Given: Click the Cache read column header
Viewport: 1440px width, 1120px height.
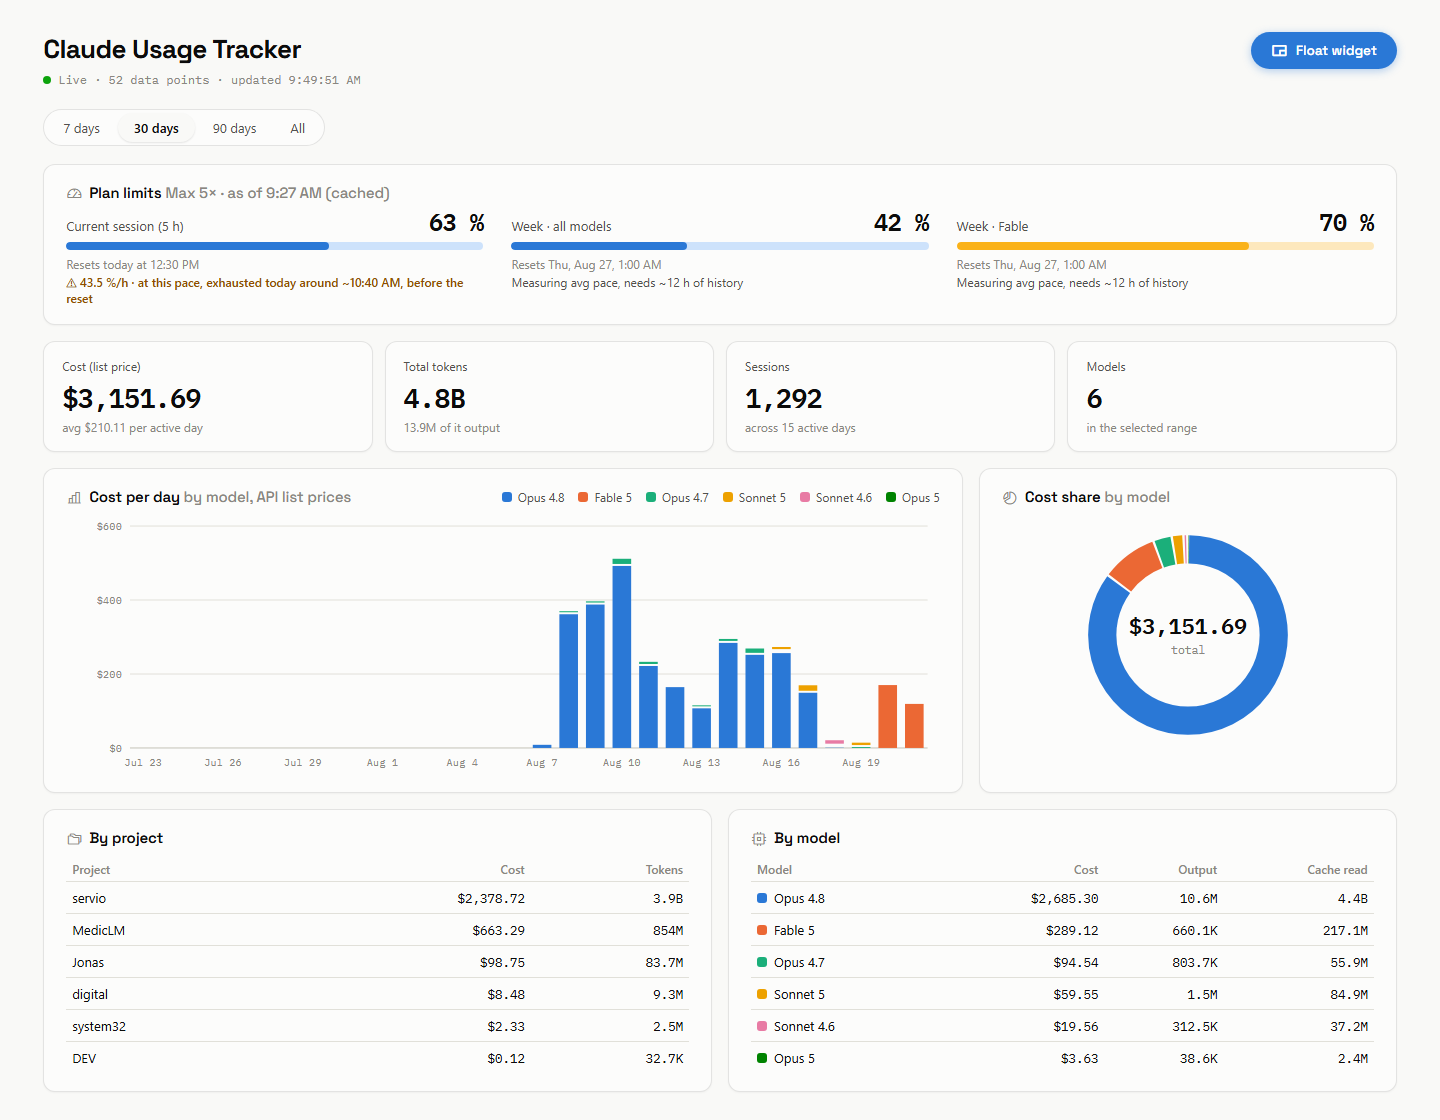Looking at the screenshot, I should tap(1337, 870).
